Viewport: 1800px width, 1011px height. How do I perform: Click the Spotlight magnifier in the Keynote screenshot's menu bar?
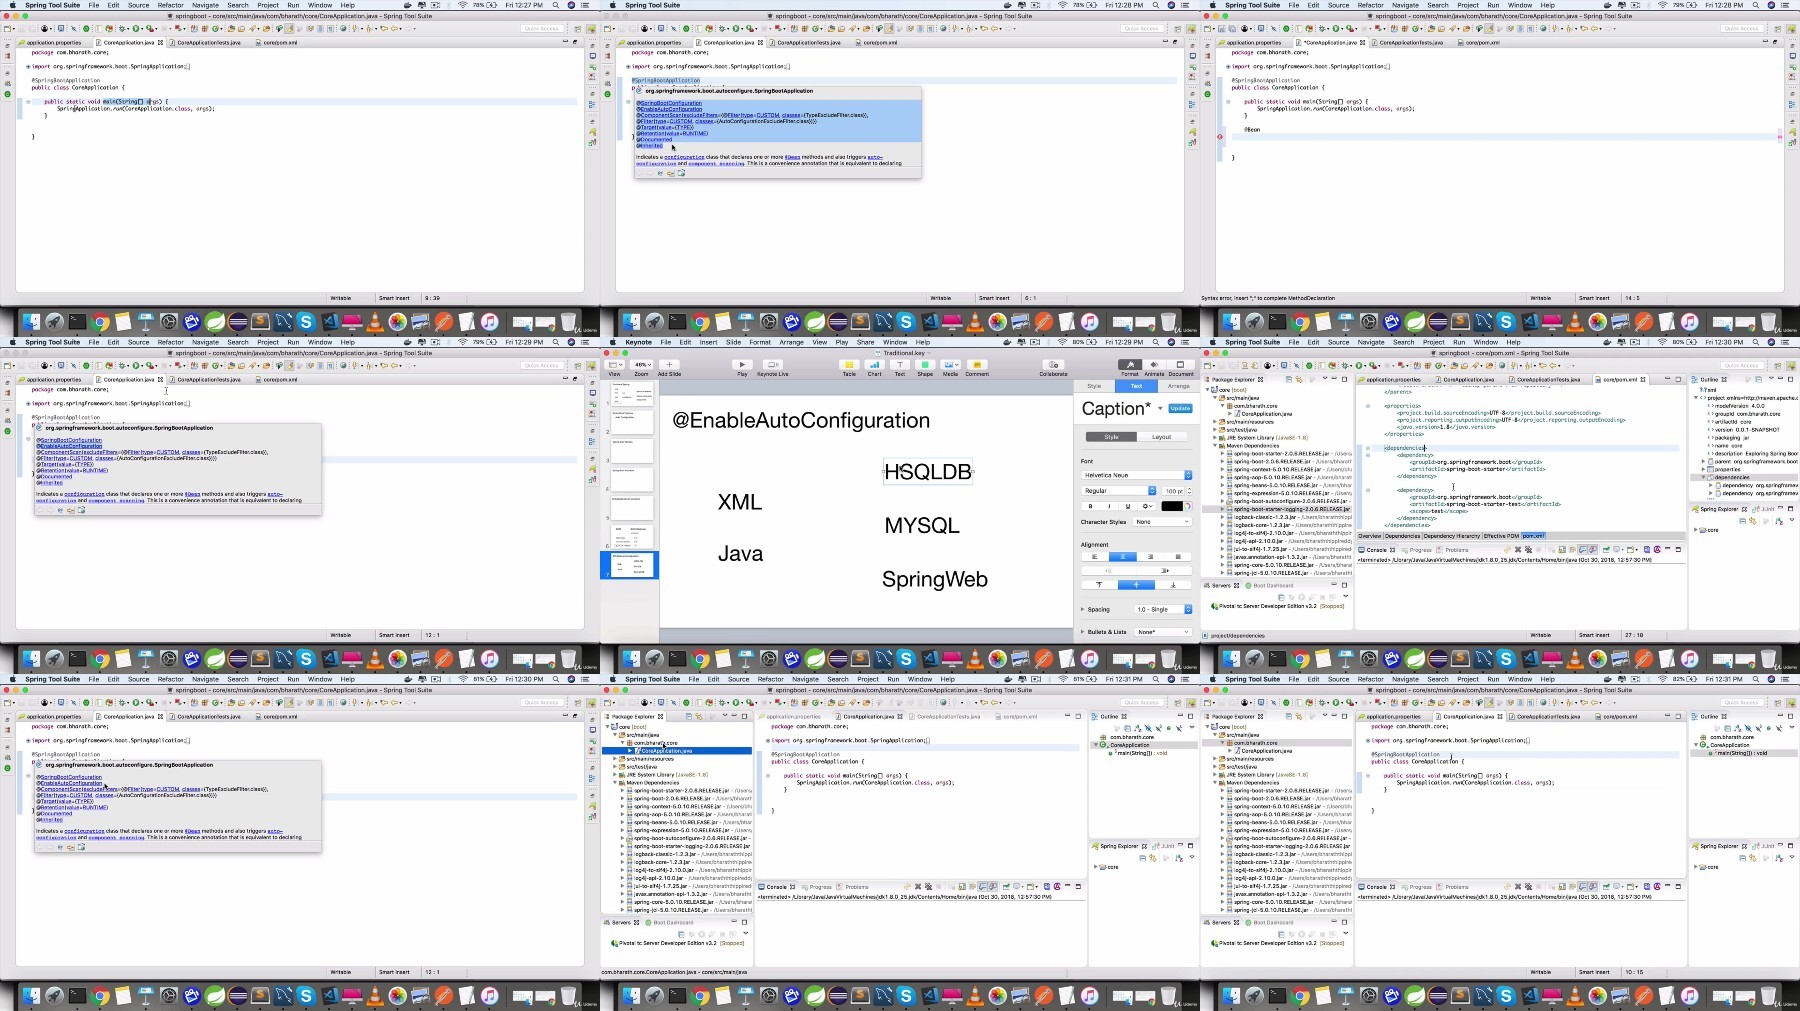click(1155, 342)
